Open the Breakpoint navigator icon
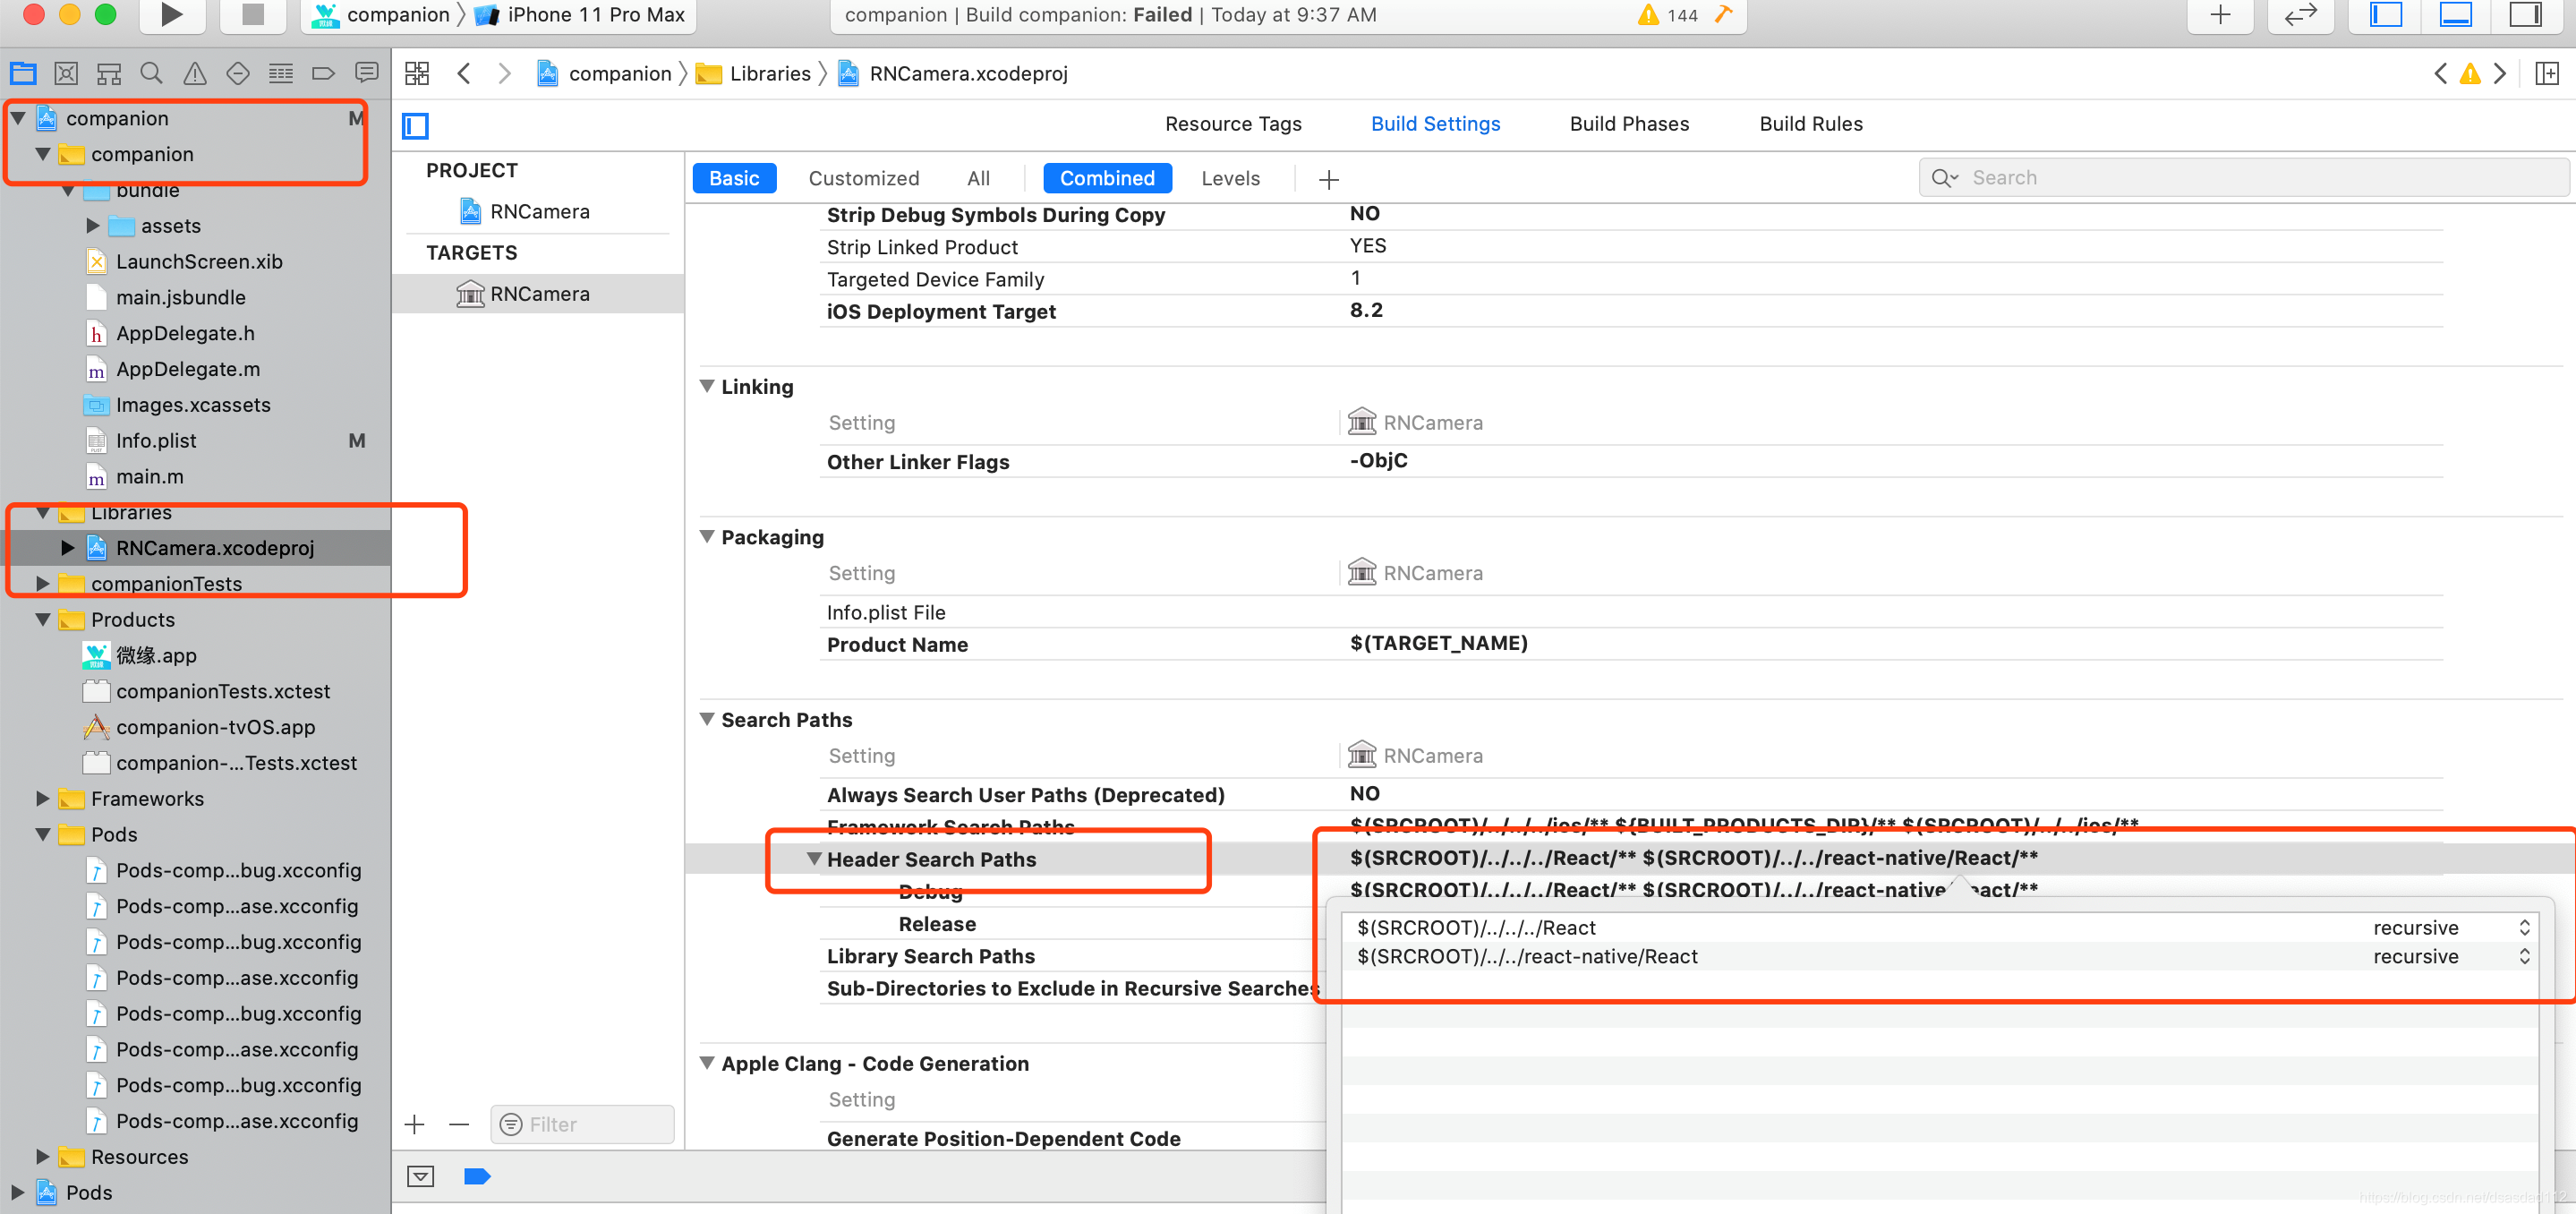 323,73
